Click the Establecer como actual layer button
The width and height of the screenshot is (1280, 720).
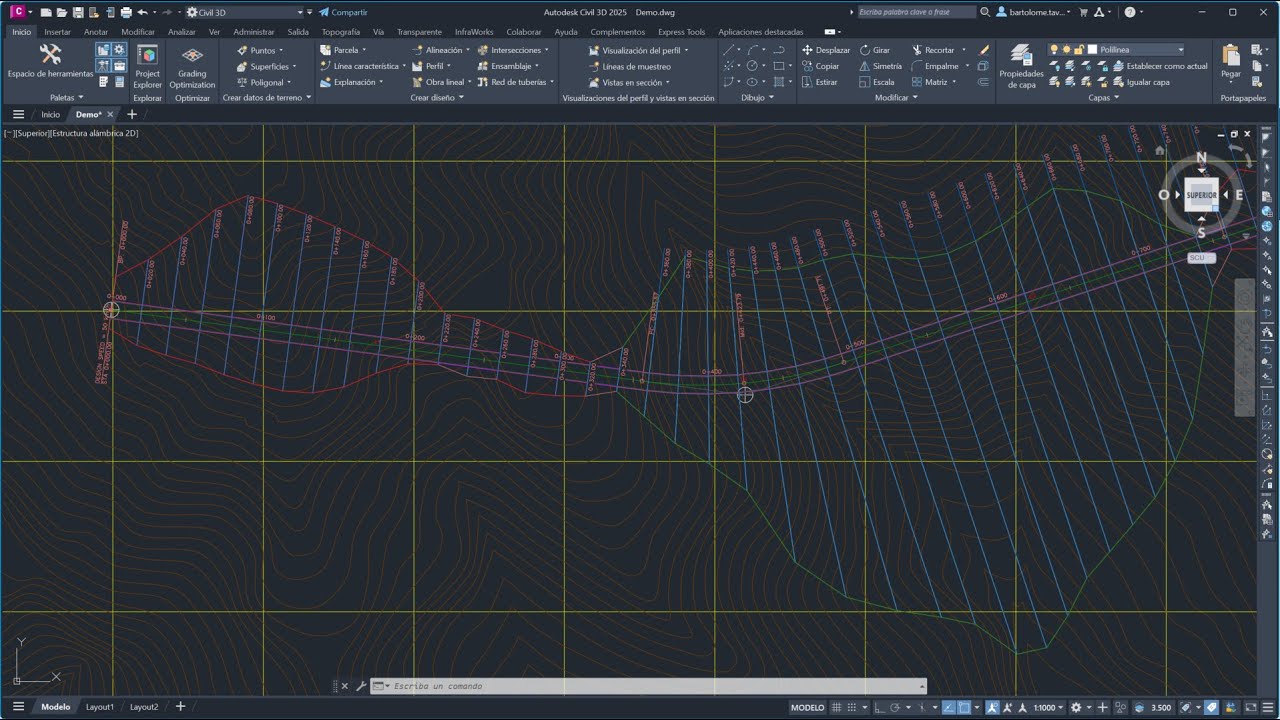click(1160, 66)
